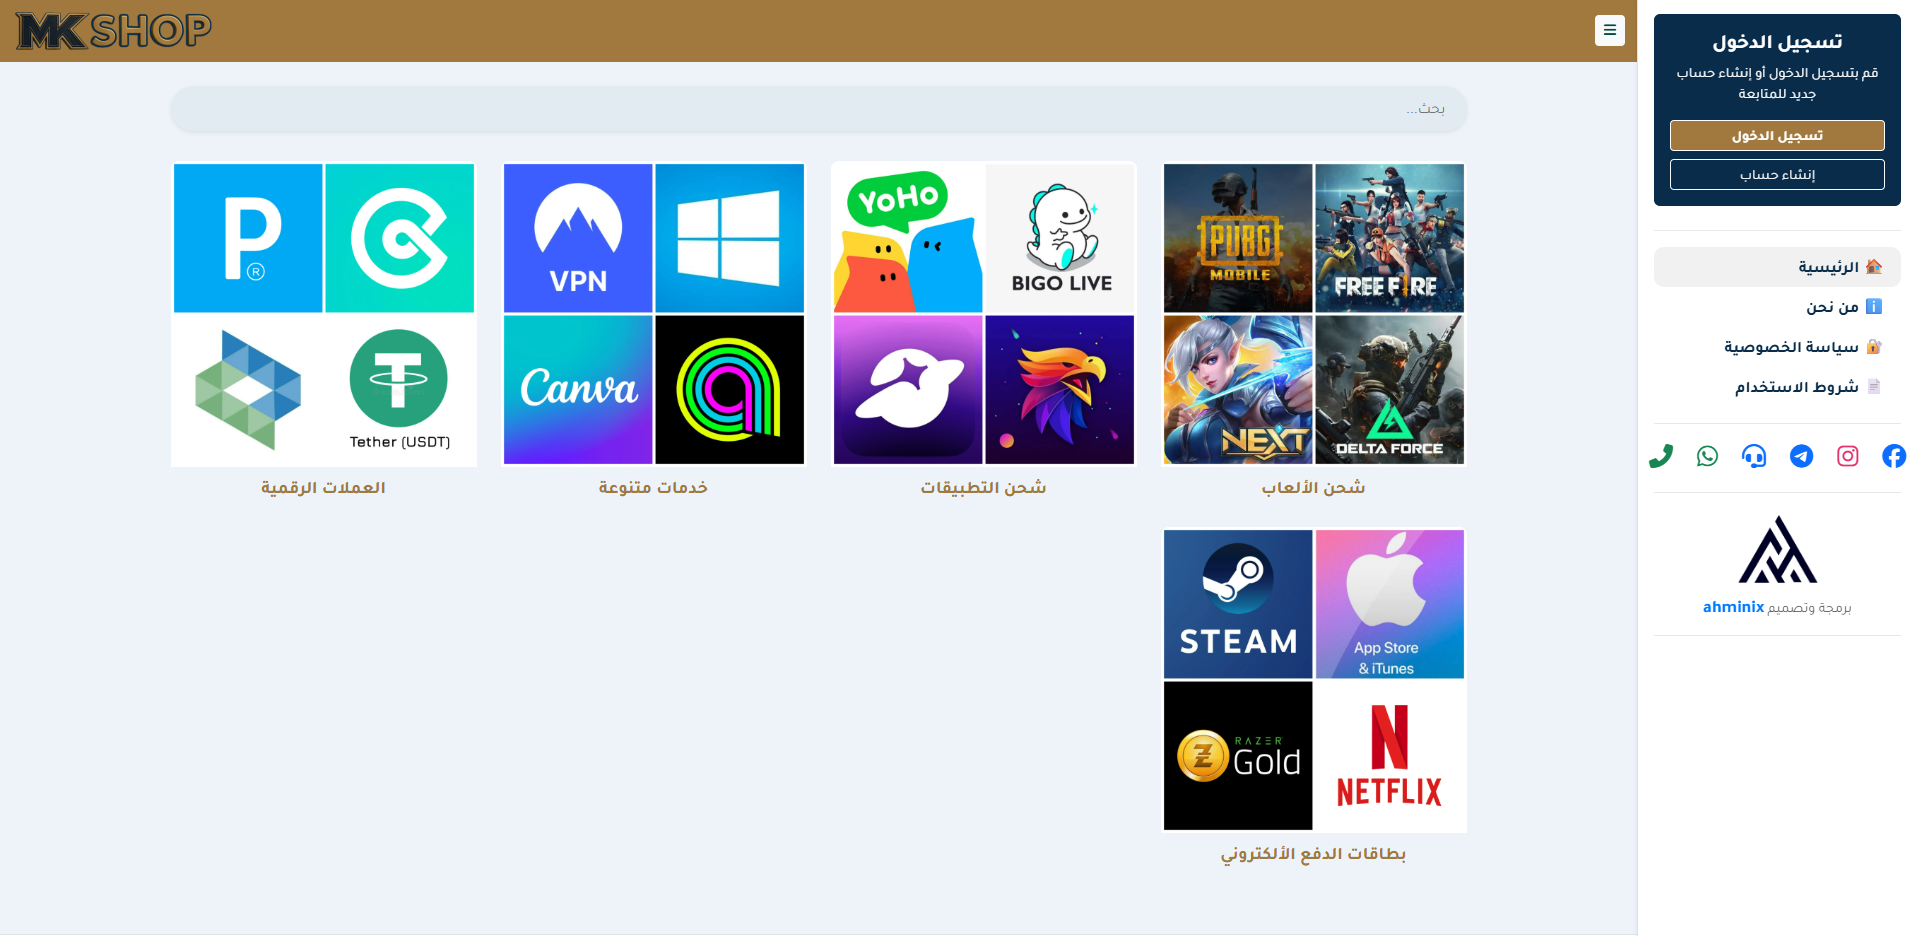Select the خدمات متنوعة category label
Screen dimensions: 1917x936
[653, 488]
